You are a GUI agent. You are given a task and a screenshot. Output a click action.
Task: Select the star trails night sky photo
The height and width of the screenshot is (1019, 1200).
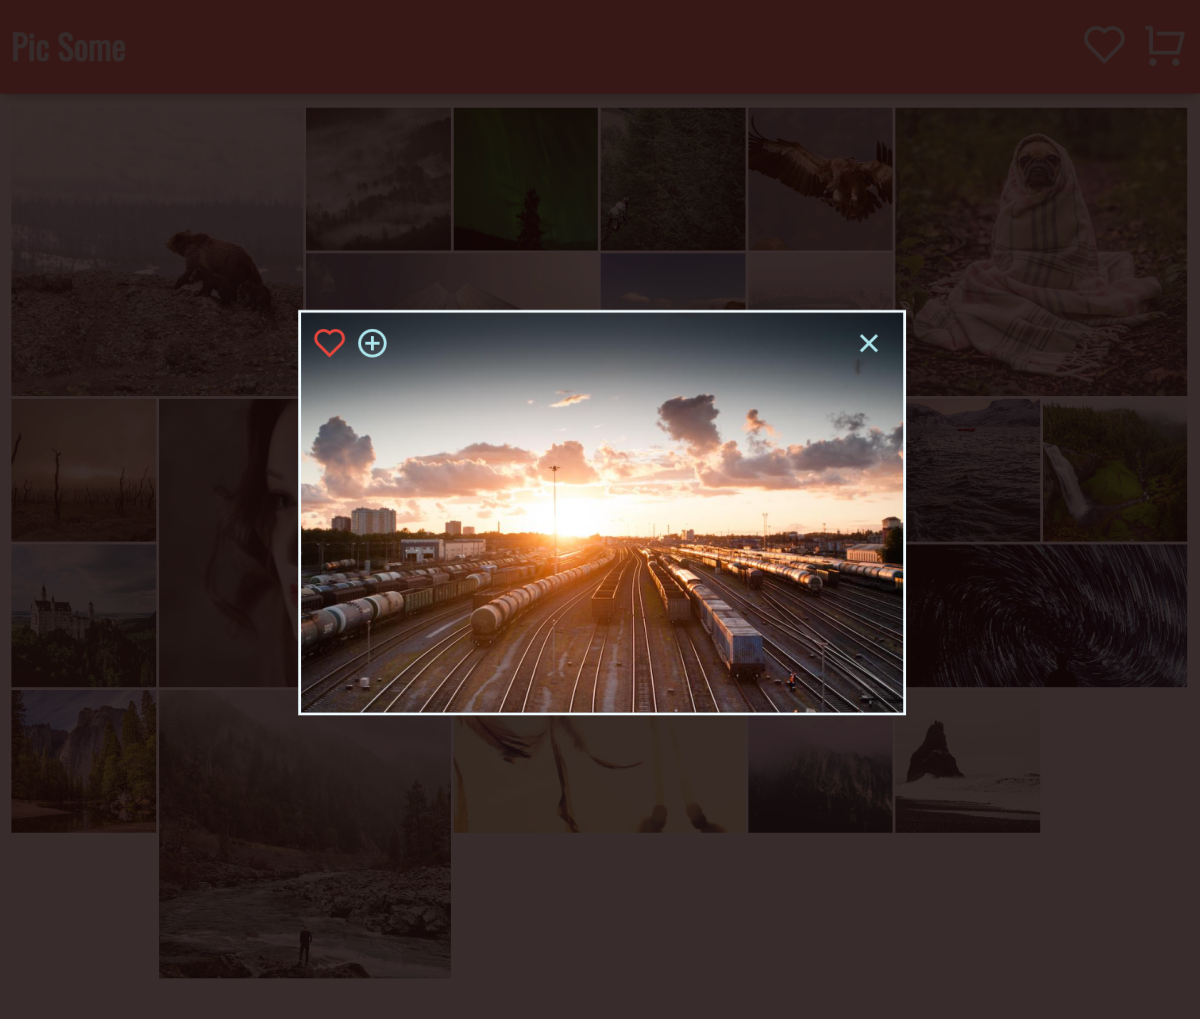1048,615
